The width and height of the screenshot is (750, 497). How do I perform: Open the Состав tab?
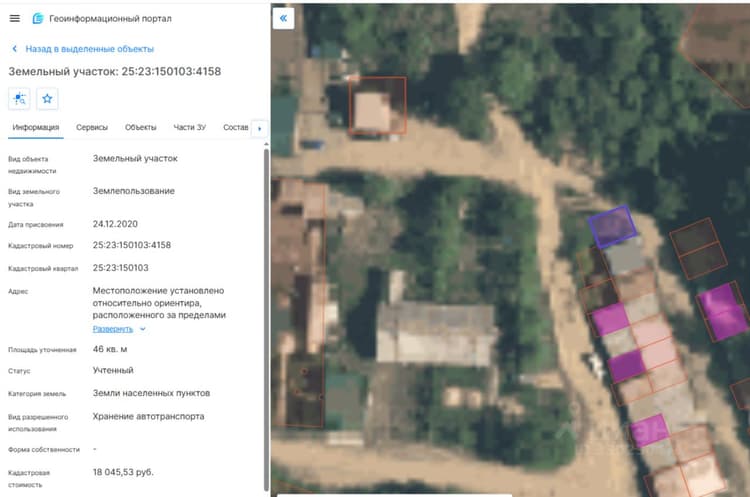pos(235,127)
